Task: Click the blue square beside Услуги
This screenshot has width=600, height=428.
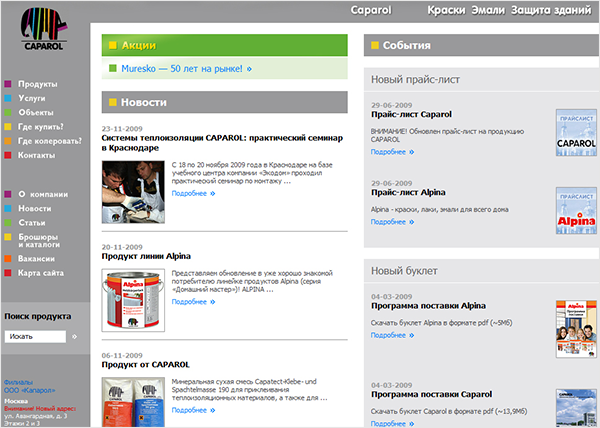Action: pos(8,98)
